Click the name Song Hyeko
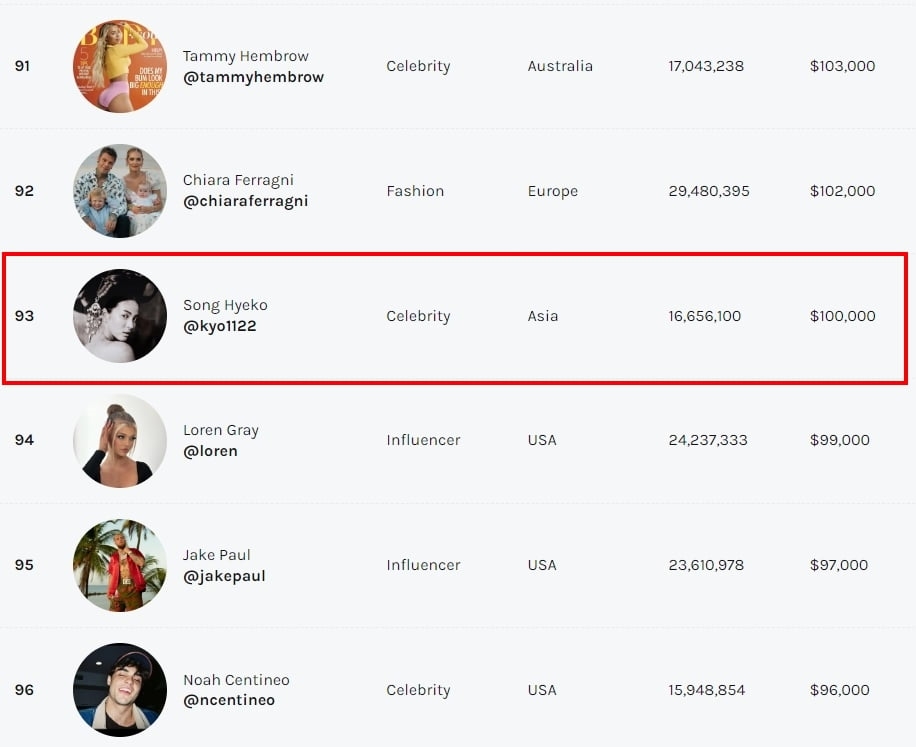This screenshot has width=916, height=747. point(225,305)
